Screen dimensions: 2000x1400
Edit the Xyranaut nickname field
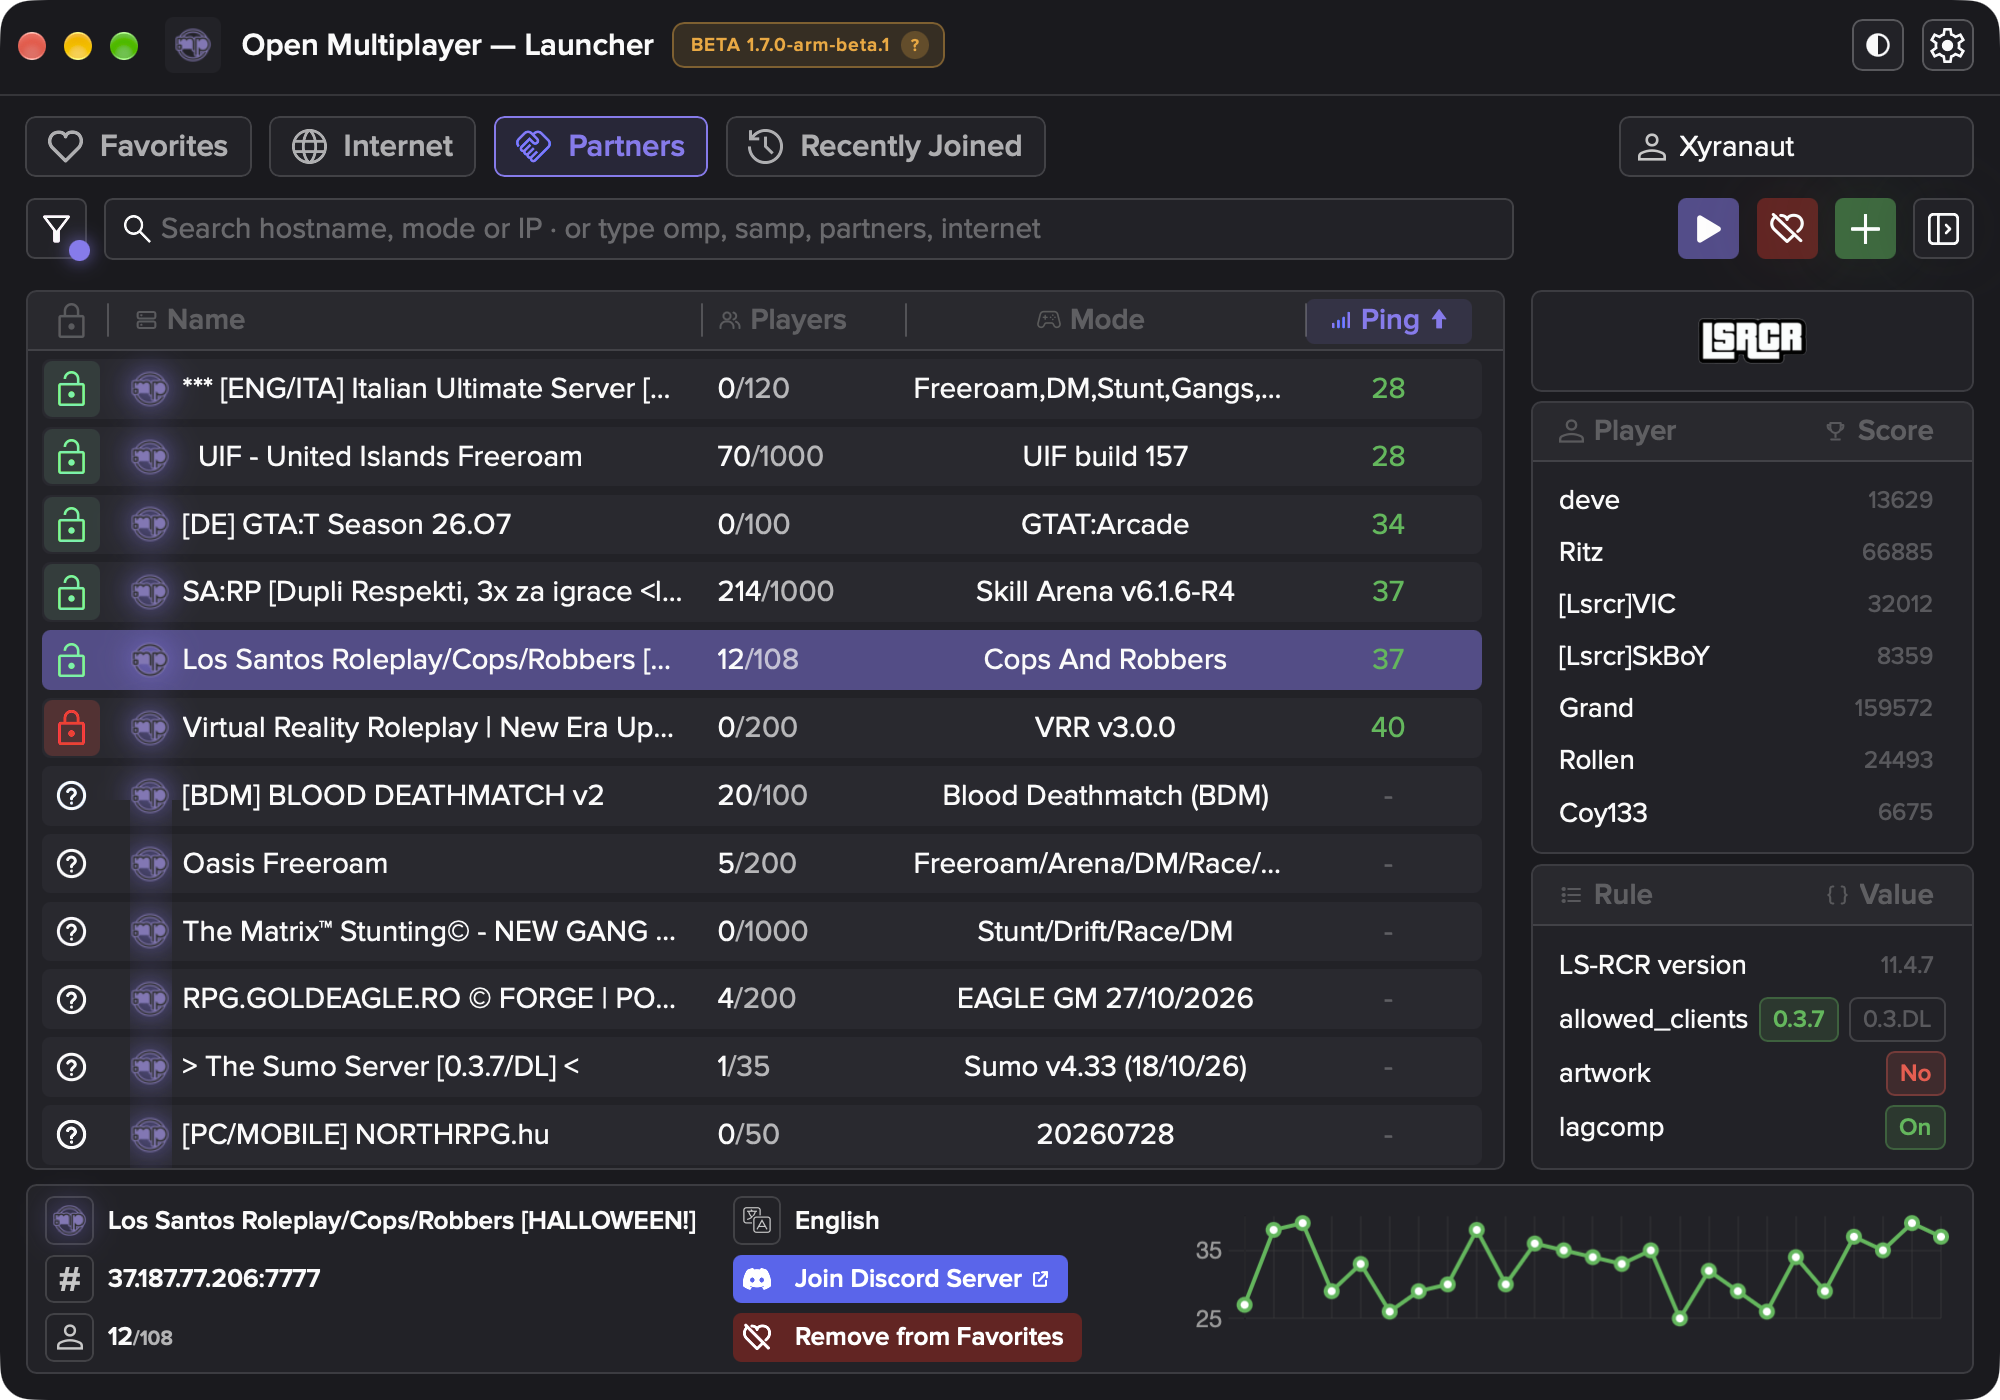pyautogui.click(x=1796, y=146)
